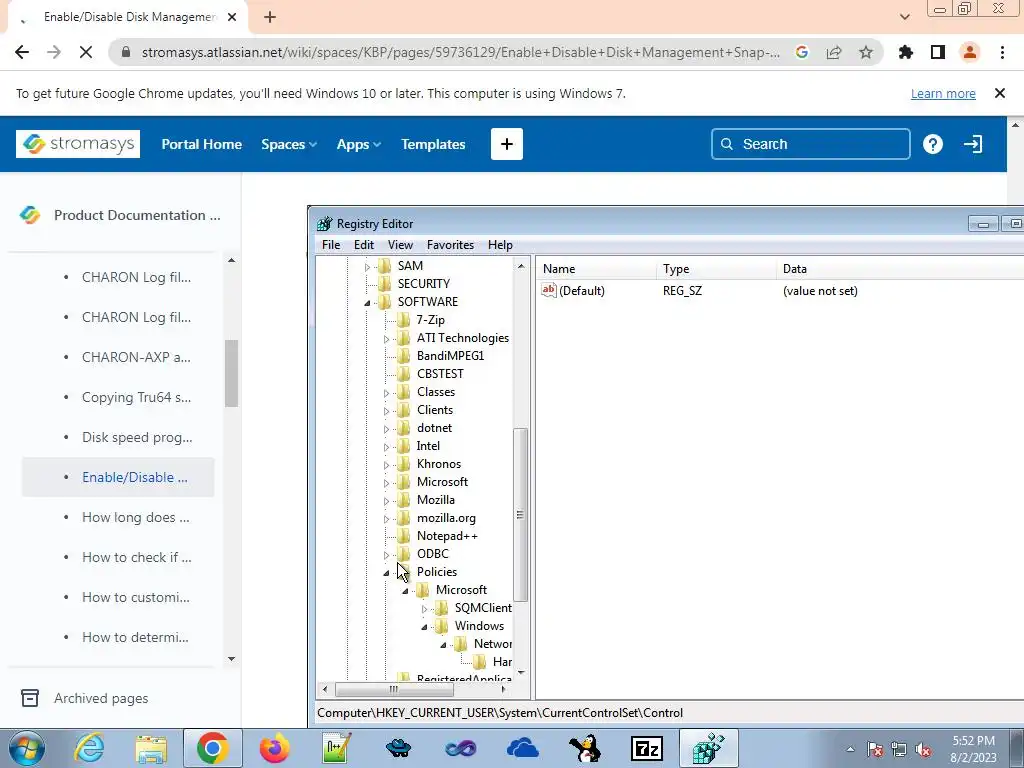Go to Portal Home
The image size is (1024, 768).
tap(201, 144)
